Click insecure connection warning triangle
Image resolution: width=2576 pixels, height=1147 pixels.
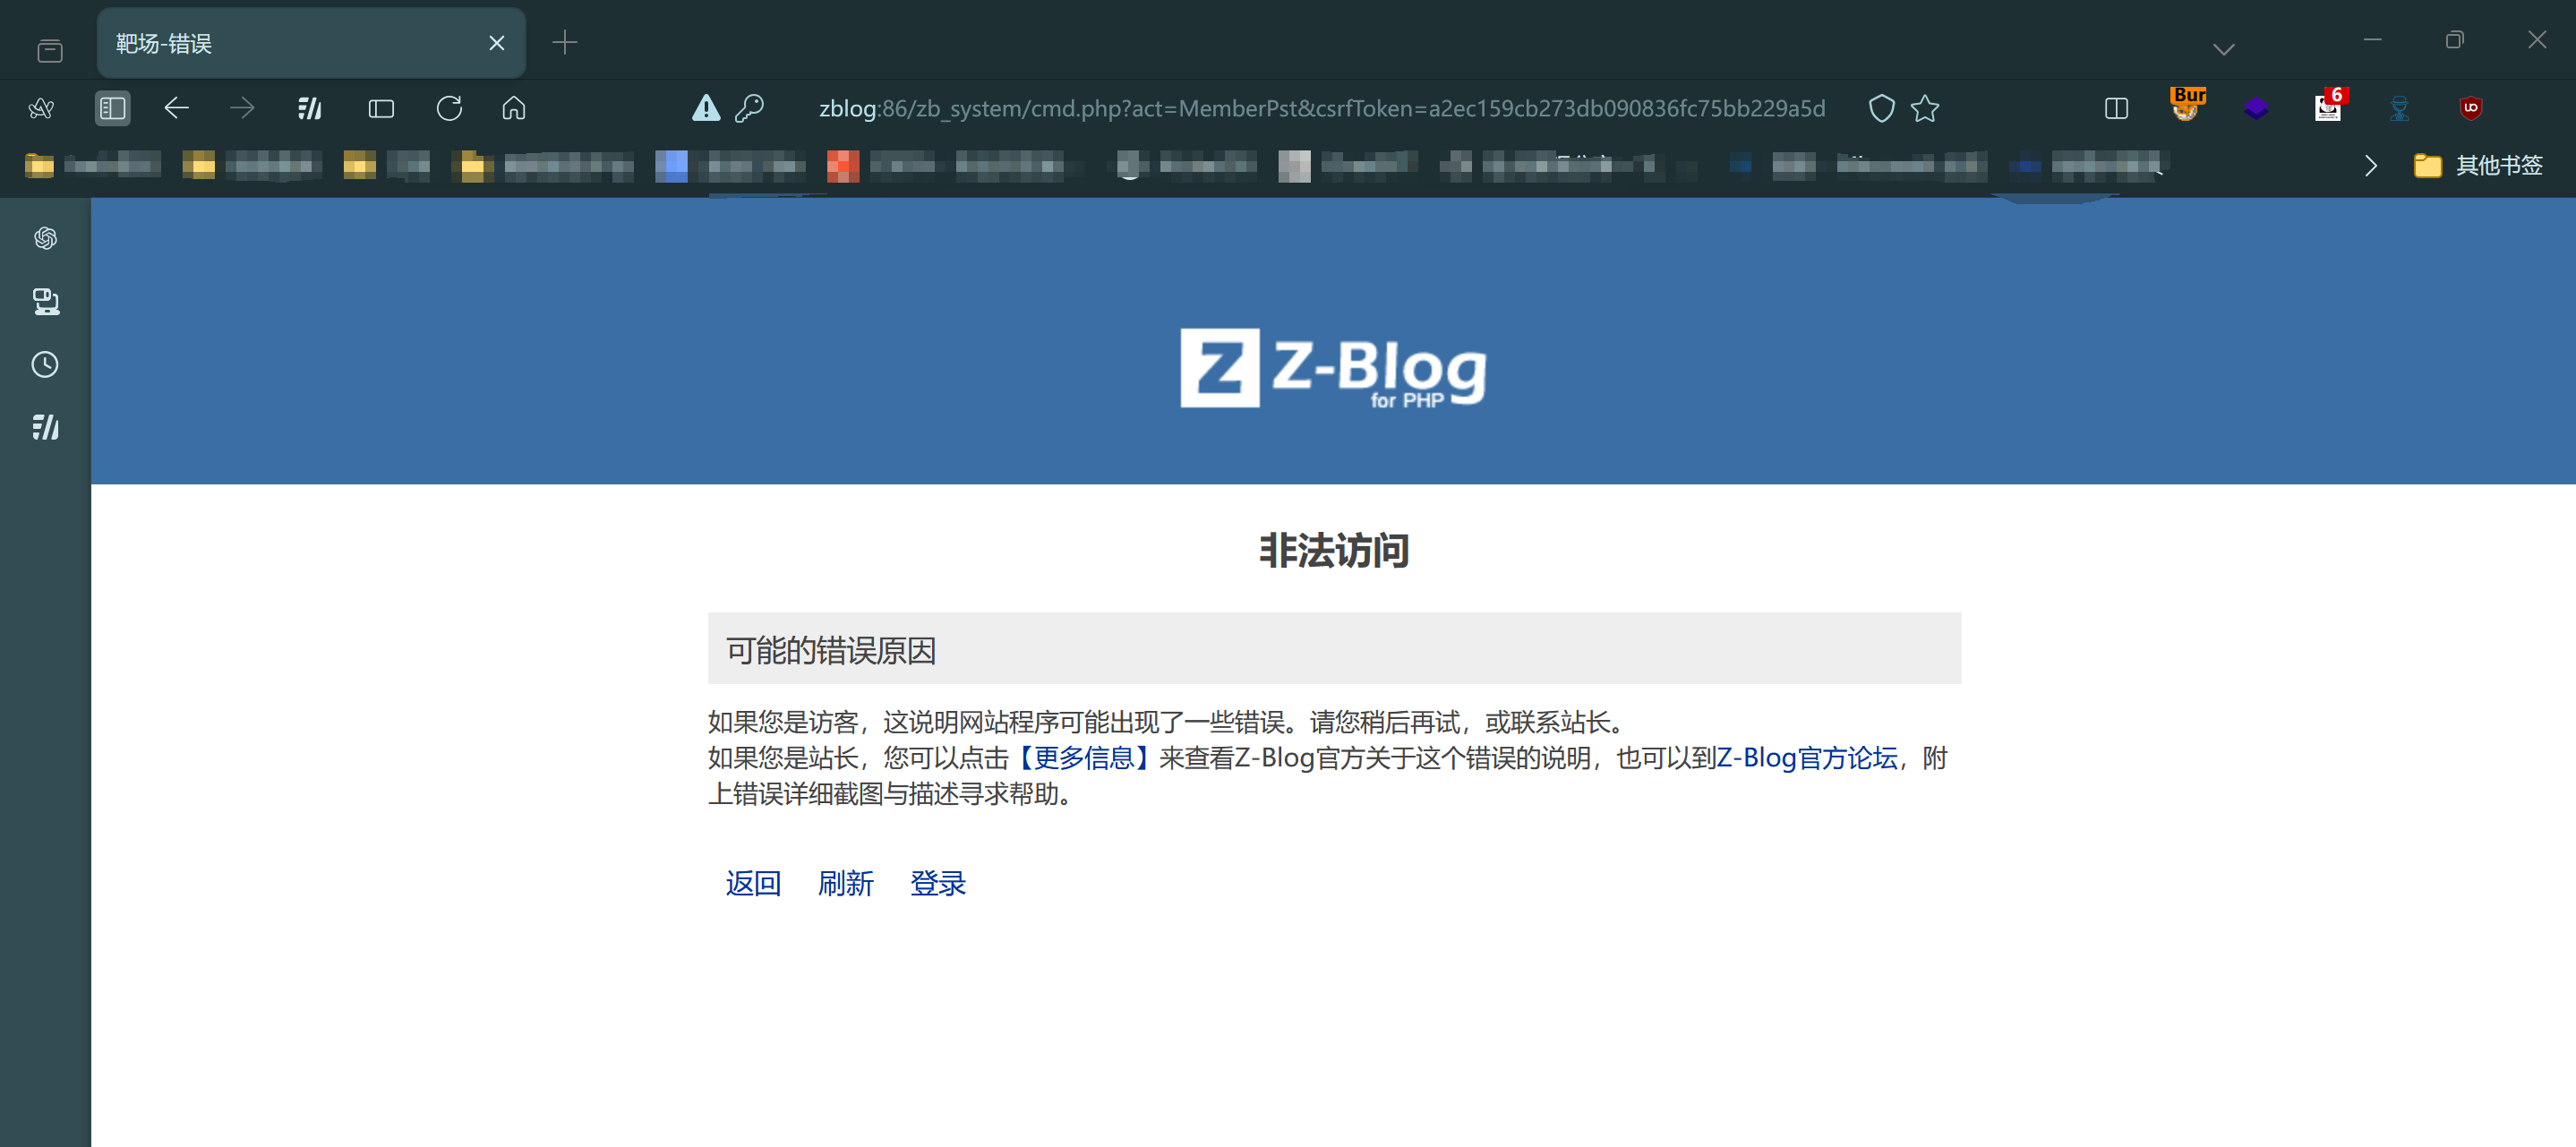(x=706, y=108)
